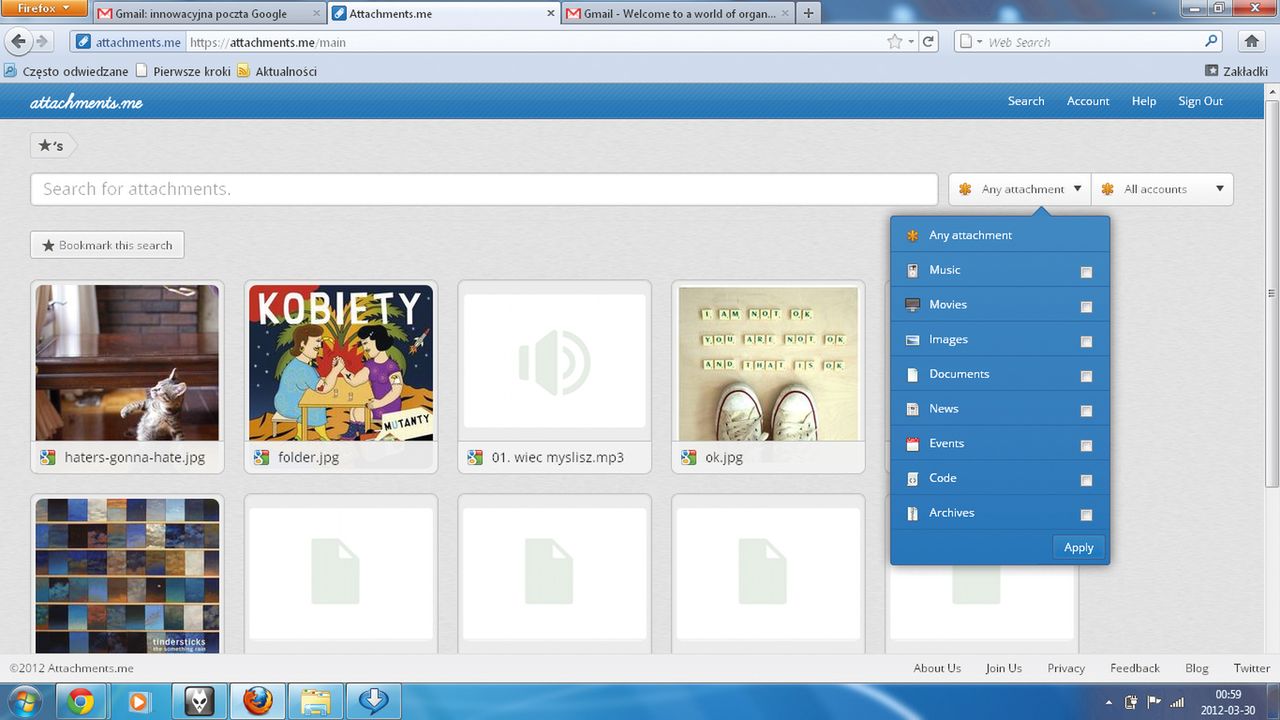Tick the Events checkbox
The image size is (1280, 720).
1086,446
